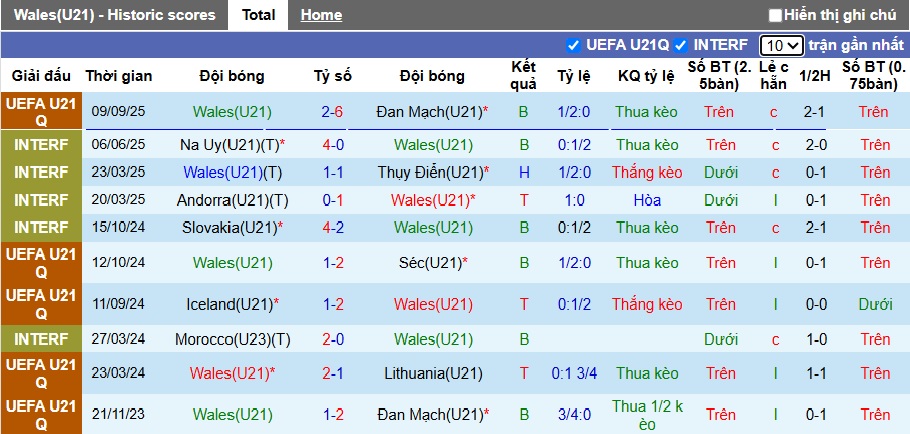Switch to the Total tab
Screen dimensions: 910x434
click(258, 15)
